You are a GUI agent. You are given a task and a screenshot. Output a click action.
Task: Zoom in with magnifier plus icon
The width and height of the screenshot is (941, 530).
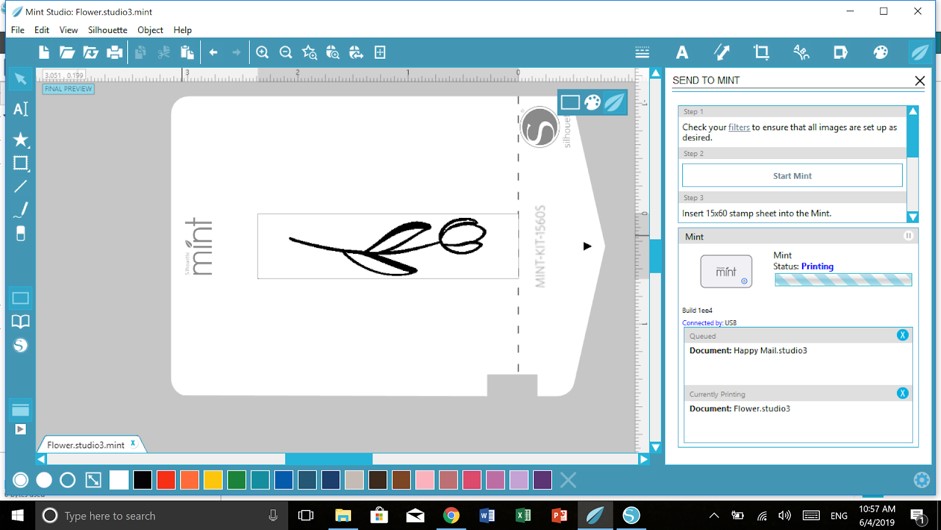coord(262,53)
